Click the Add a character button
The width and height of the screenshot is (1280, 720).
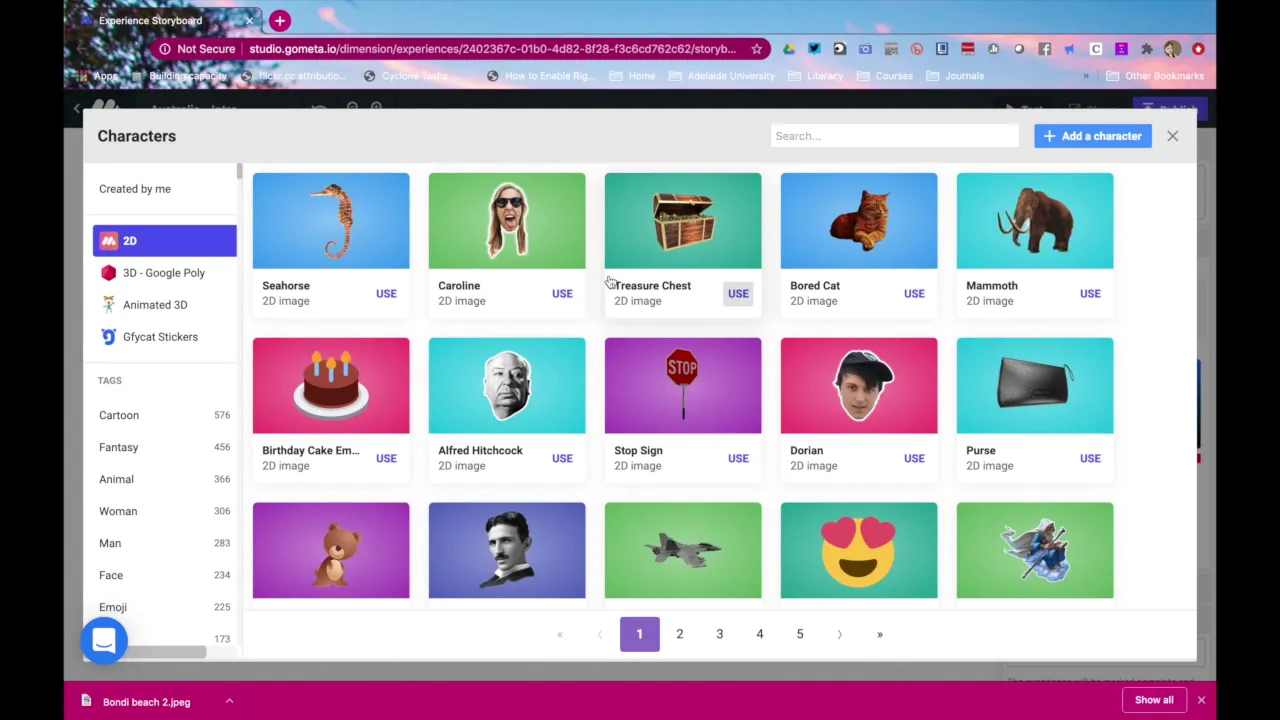pos(1092,136)
